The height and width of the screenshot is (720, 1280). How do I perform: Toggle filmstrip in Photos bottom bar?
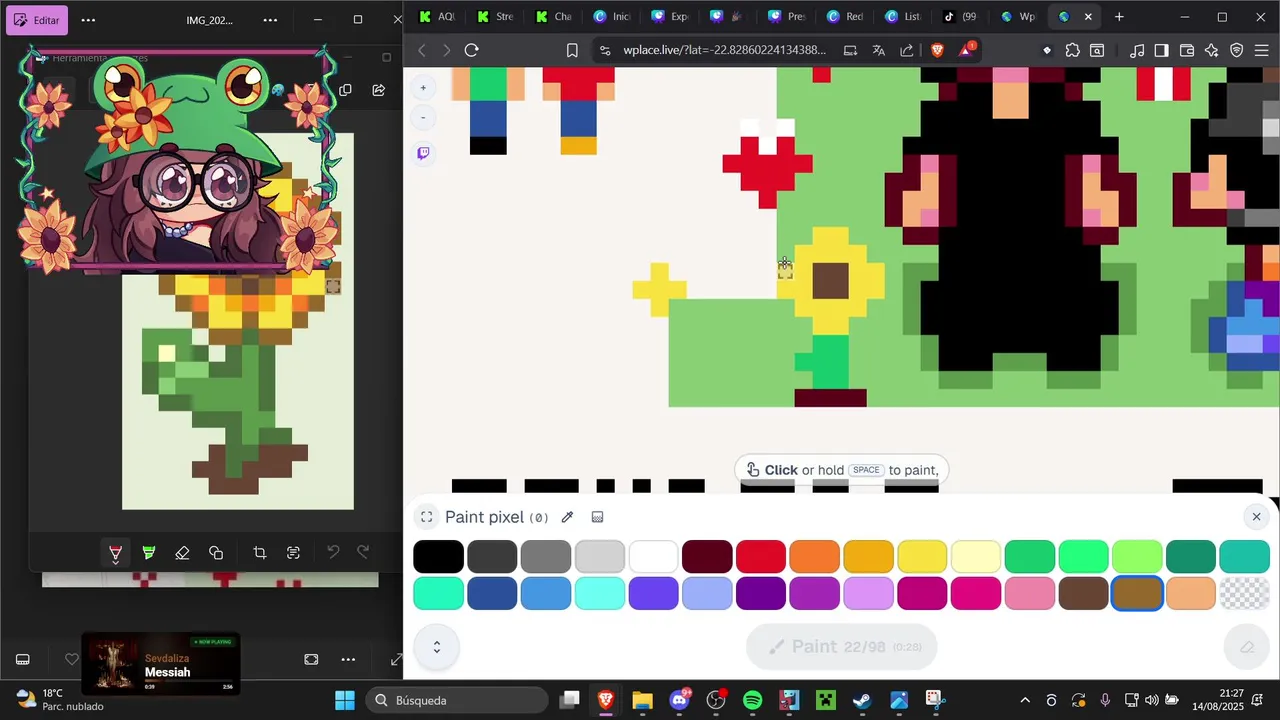[x=22, y=660]
